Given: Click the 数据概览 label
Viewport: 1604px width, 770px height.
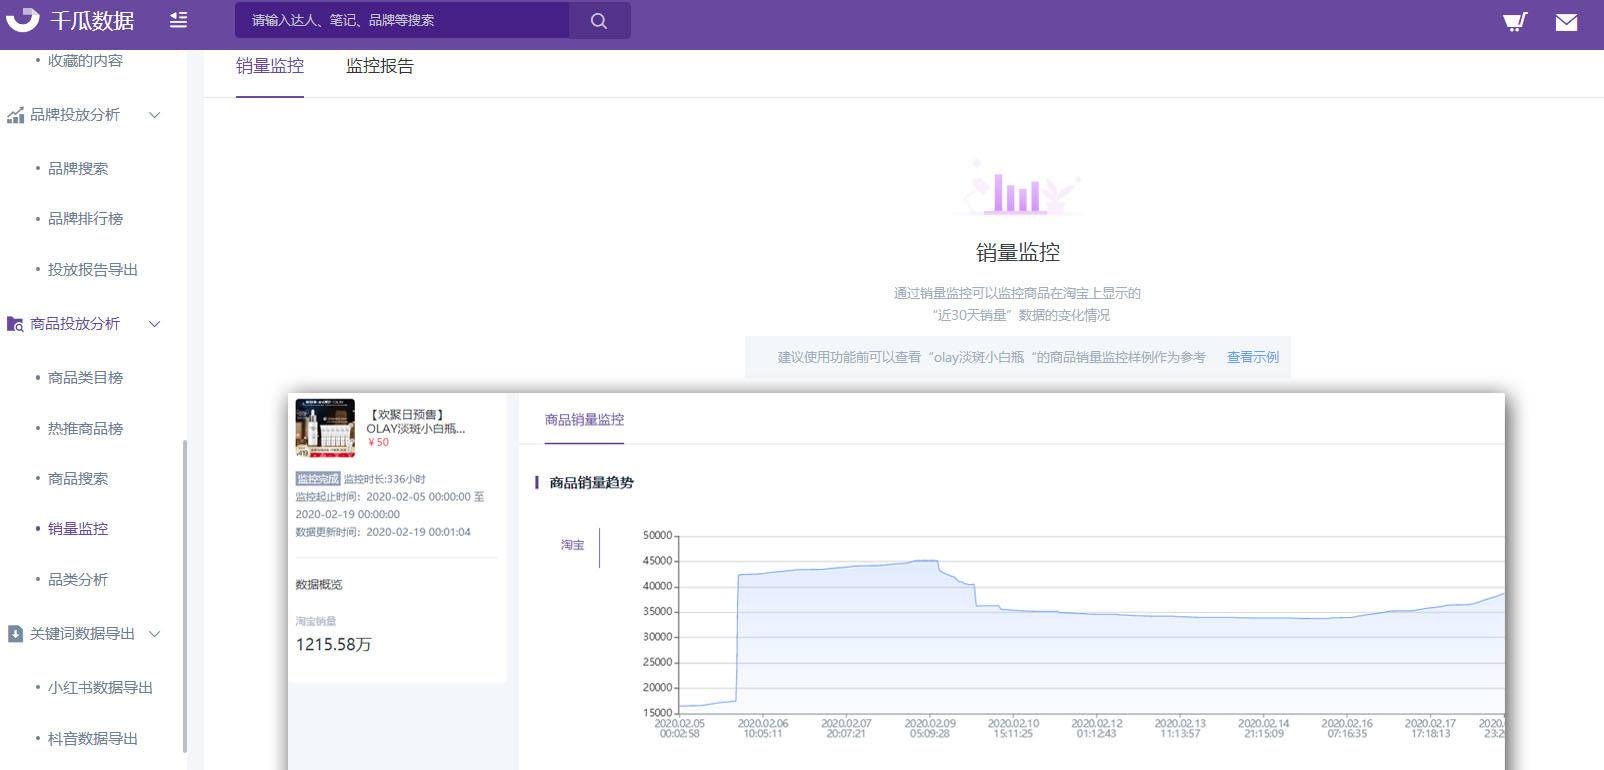Looking at the screenshot, I should tap(319, 585).
